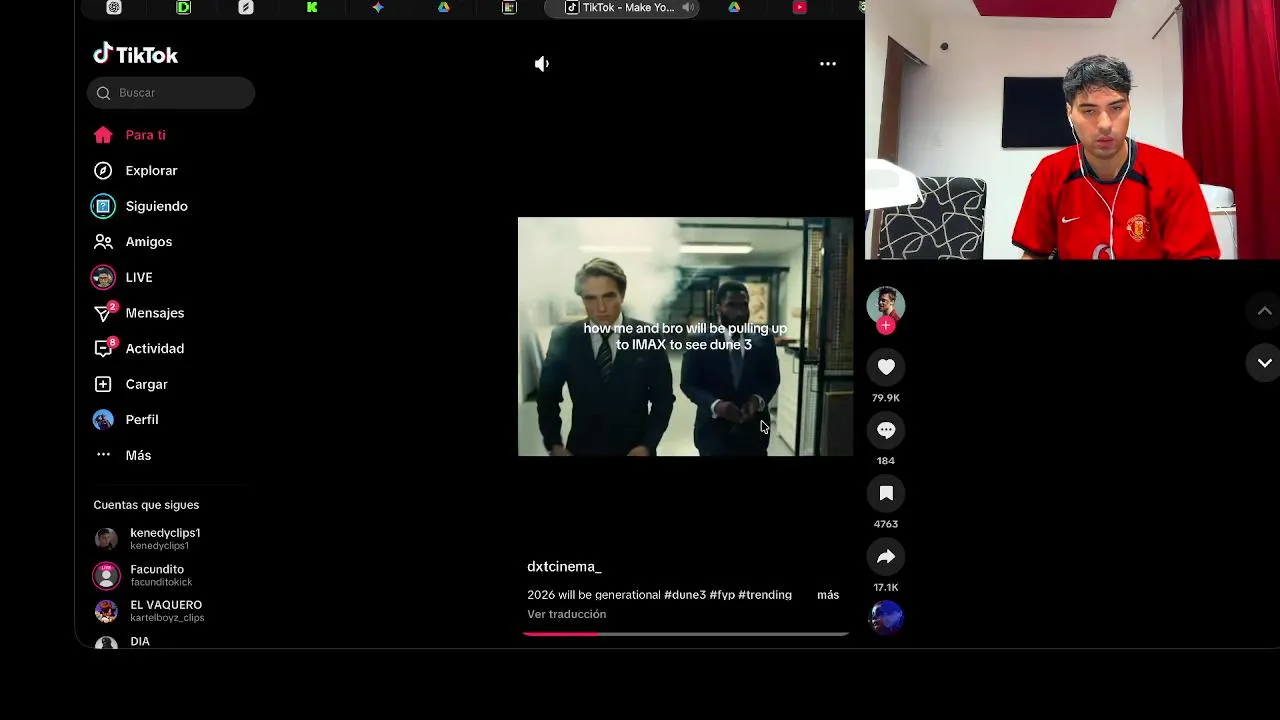Share the video with arrow icon

[x=886, y=557]
